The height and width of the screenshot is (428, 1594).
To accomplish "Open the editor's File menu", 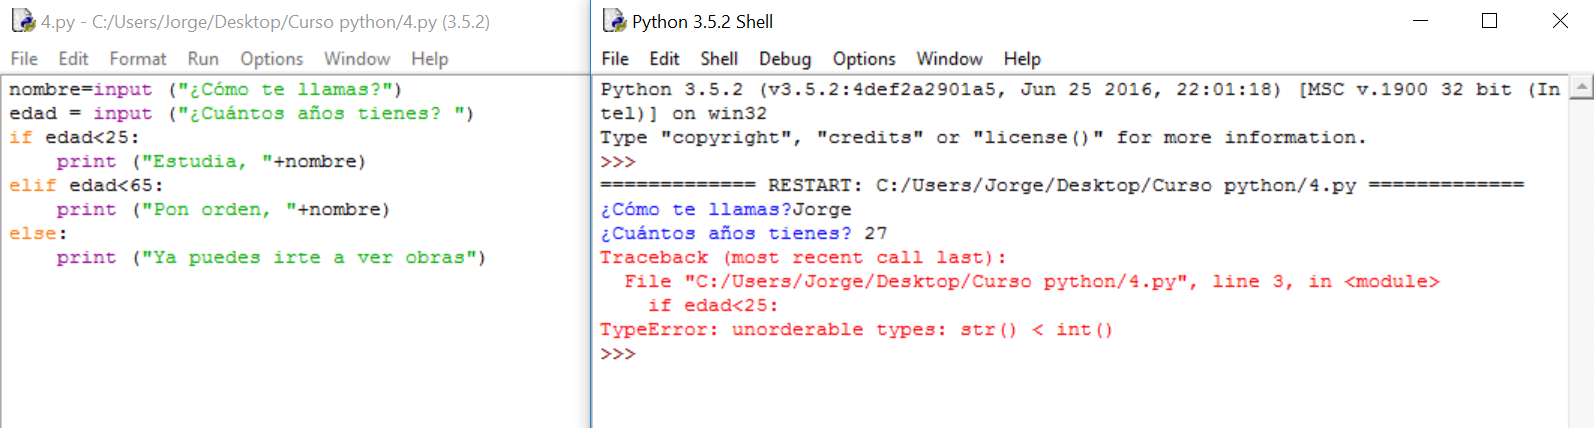I will coord(24,59).
